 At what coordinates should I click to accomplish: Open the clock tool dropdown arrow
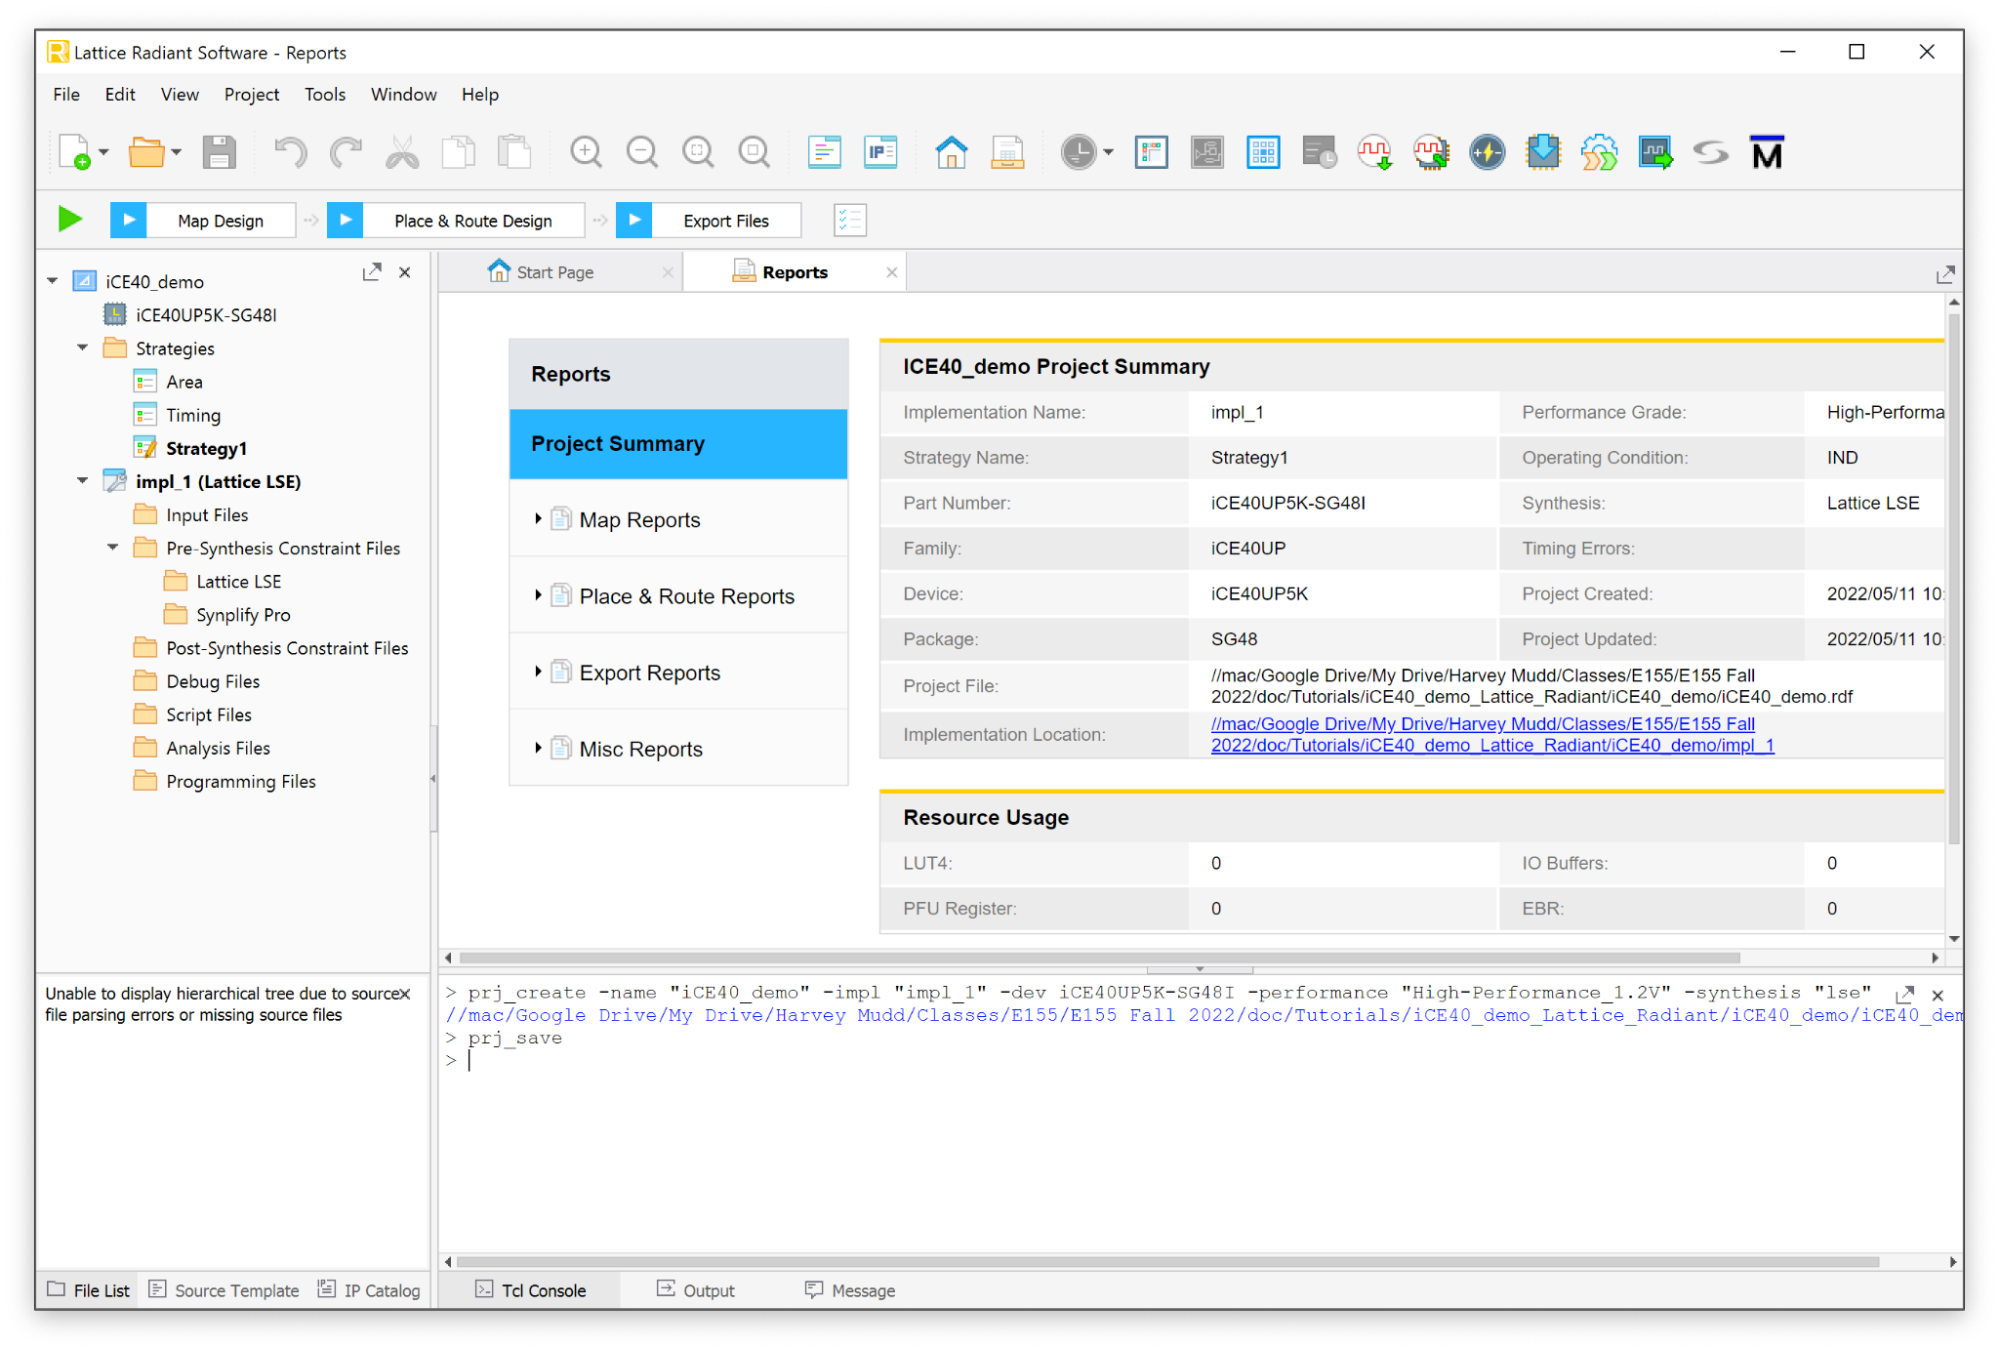click(1108, 153)
